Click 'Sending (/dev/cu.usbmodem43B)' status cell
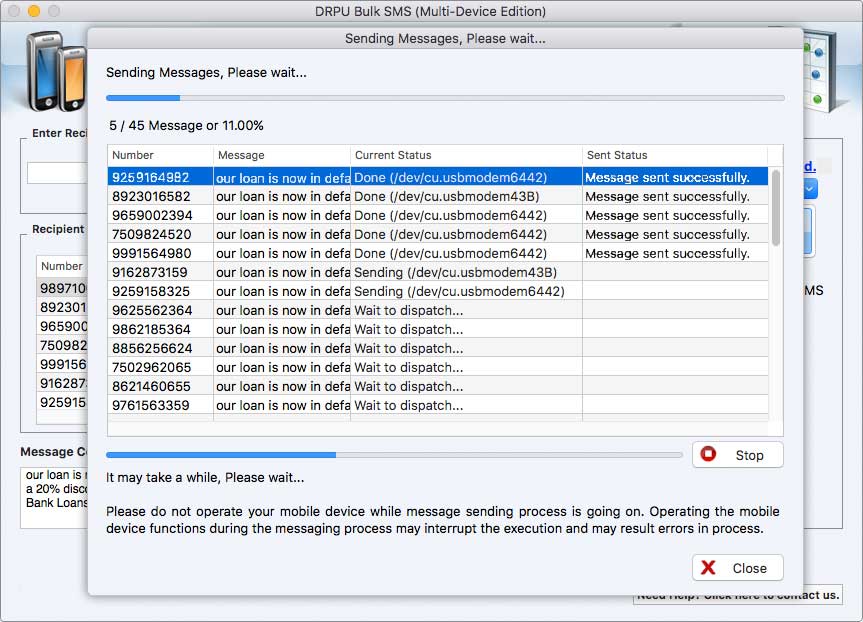Viewport: 863px width, 622px height. point(466,272)
